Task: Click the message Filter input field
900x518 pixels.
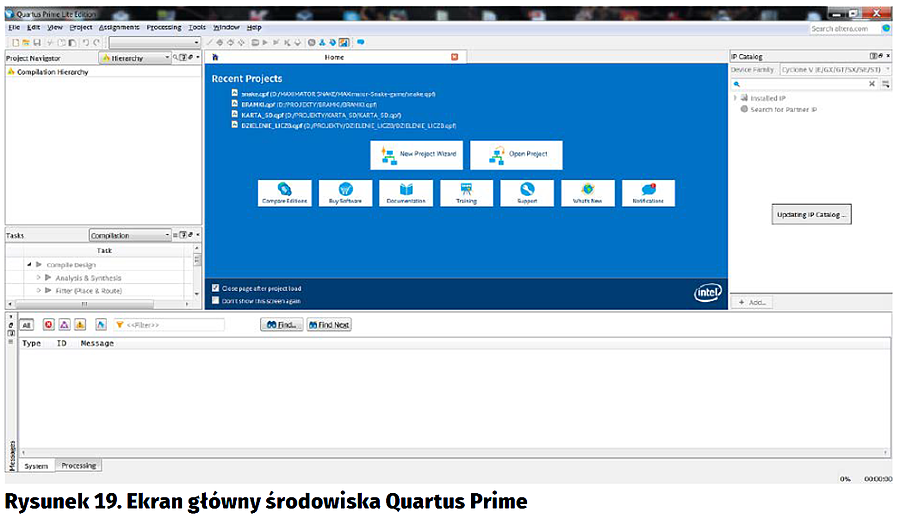Action: click(170, 325)
